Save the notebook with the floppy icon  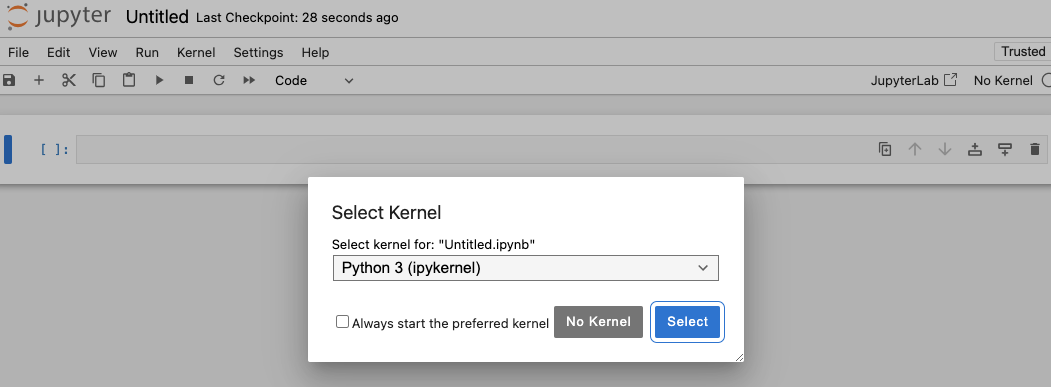point(9,80)
